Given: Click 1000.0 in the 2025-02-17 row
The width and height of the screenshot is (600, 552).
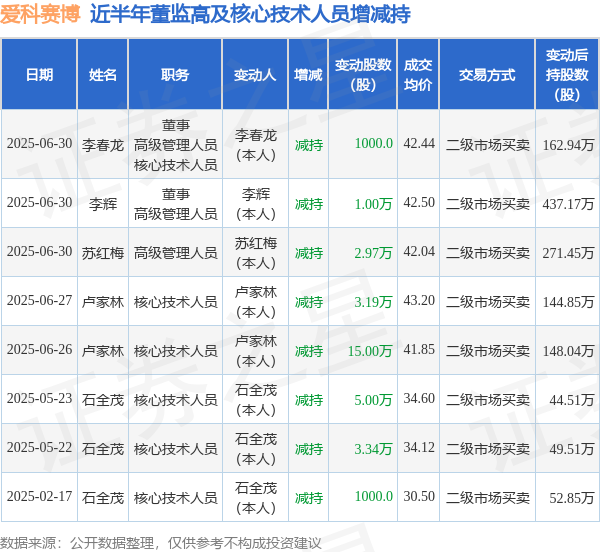Looking at the screenshot, I should click(374, 496).
